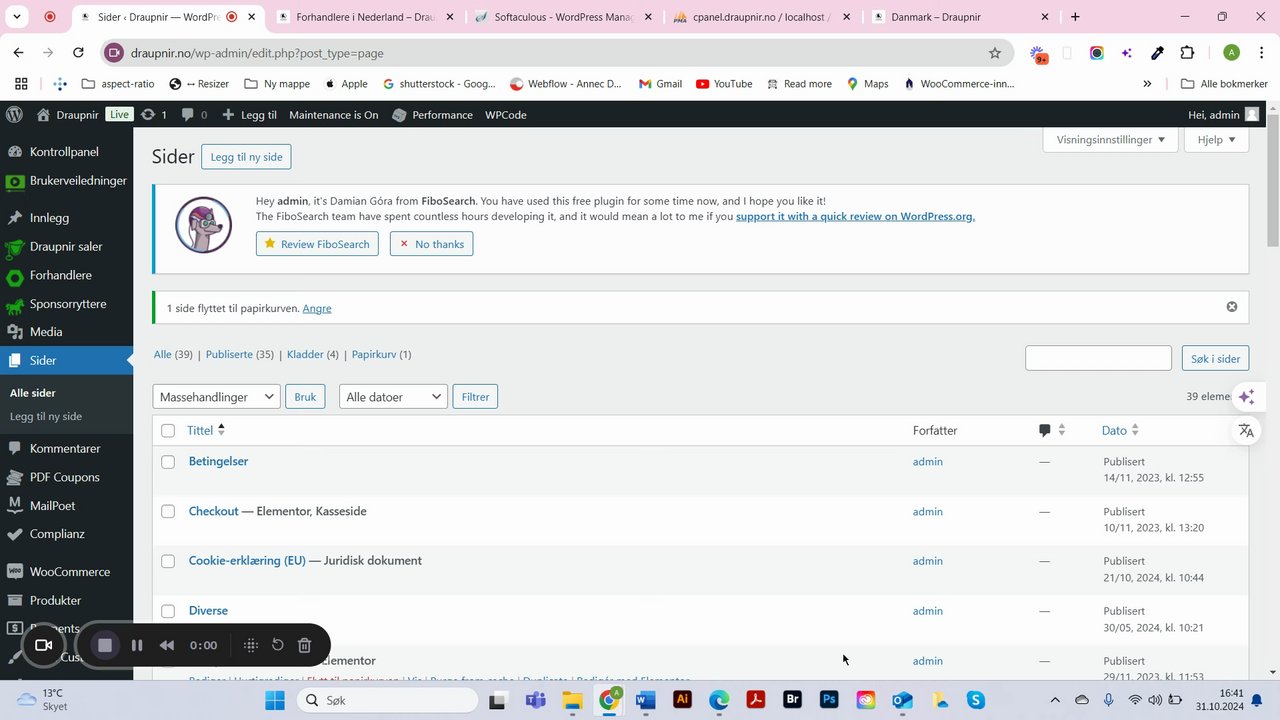This screenshot has height=720, width=1280.
Task: Dismiss the 'side flyttet til papirkurven' notice
Action: point(1232,307)
